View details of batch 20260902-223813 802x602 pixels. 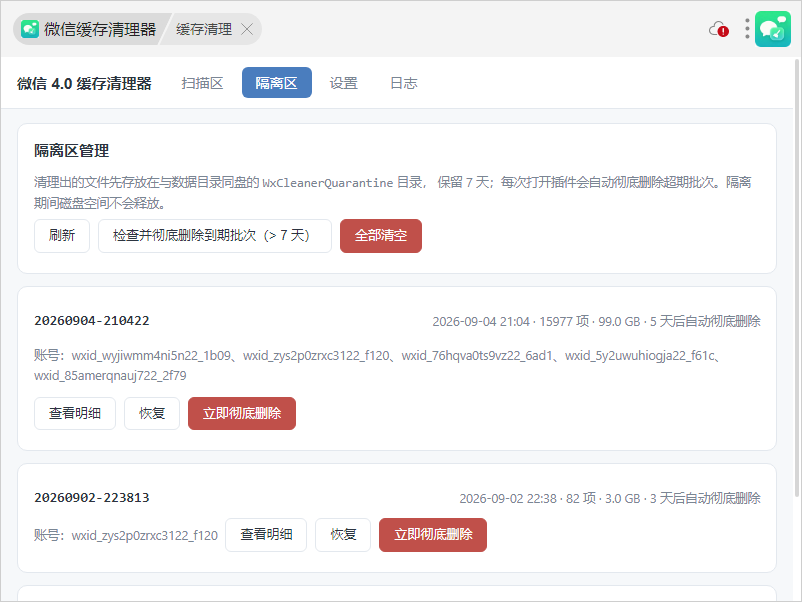pyautogui.click(x=266, y=535)
